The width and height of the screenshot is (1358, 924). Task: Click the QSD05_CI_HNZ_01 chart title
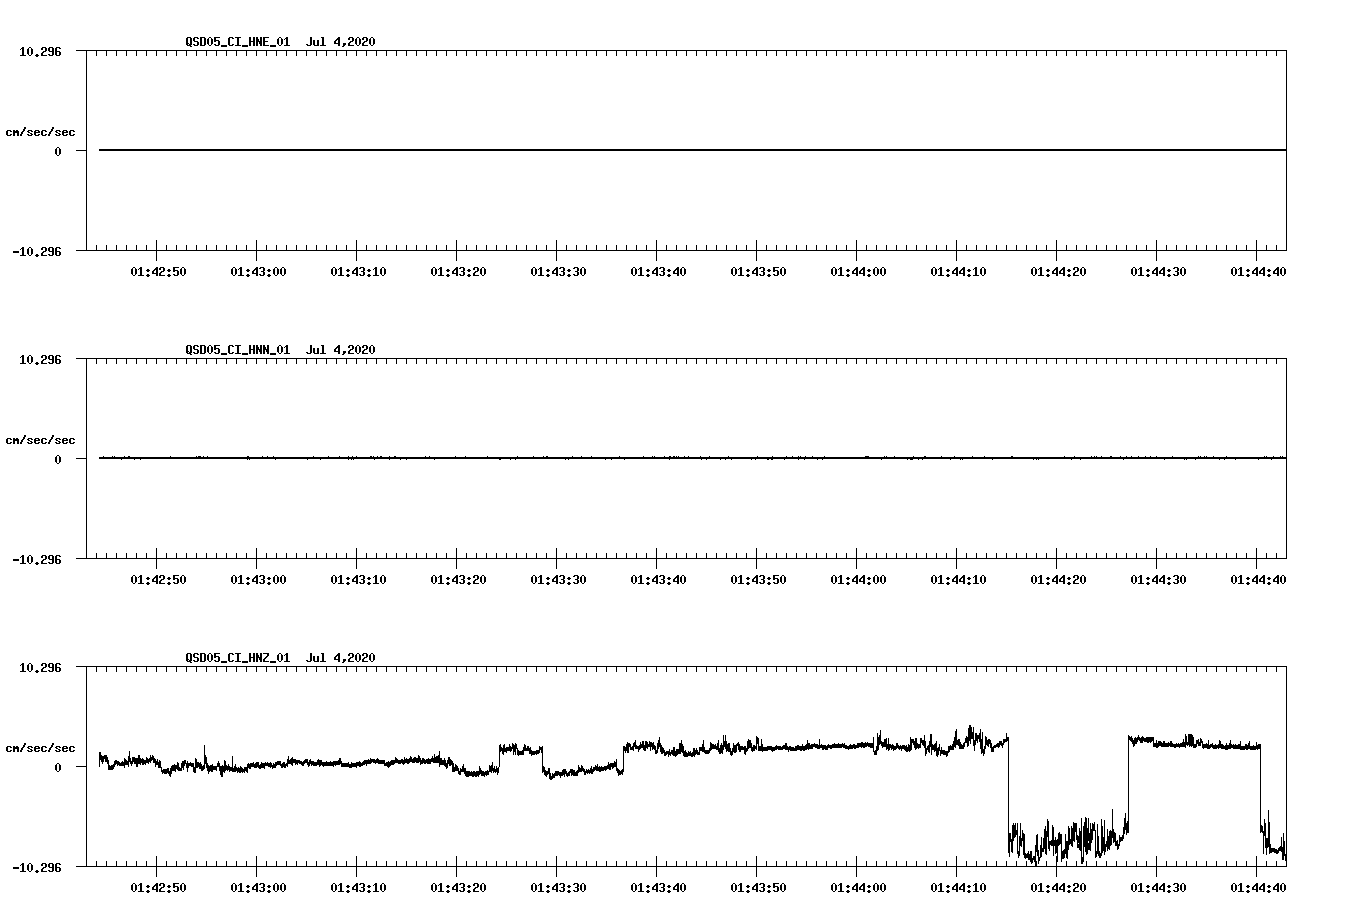coord(280,658)
